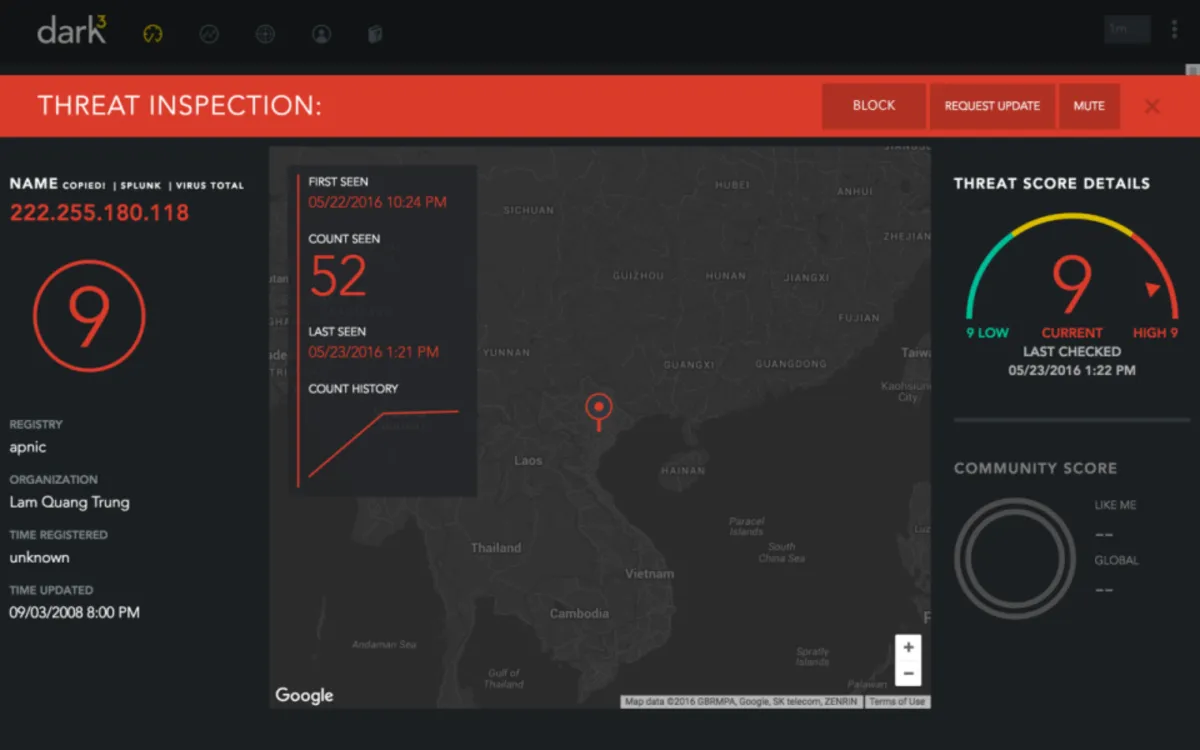
Task: Zoom in the map with plus button
Action: [x=908, y=647]
